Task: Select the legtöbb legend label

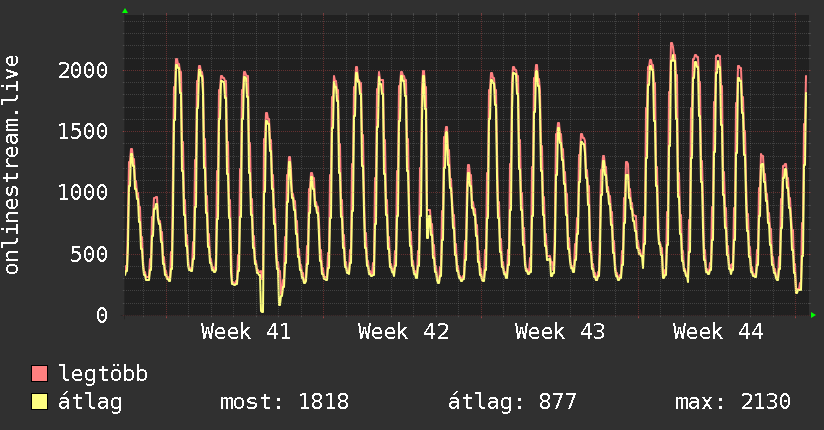Action: [103, 373]
